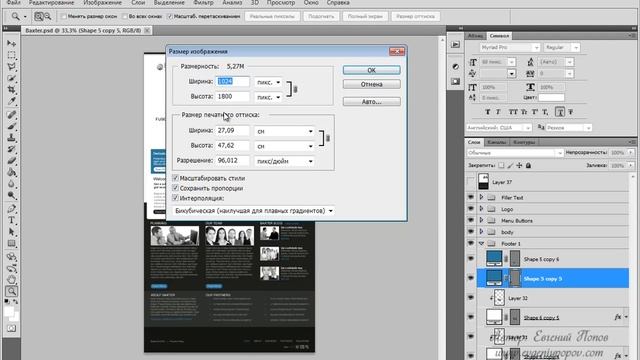This screenshot has width=640, height=360.
Task: Toggle 'Масштабировать стили' checkbox
Action: tap(176, 178)
